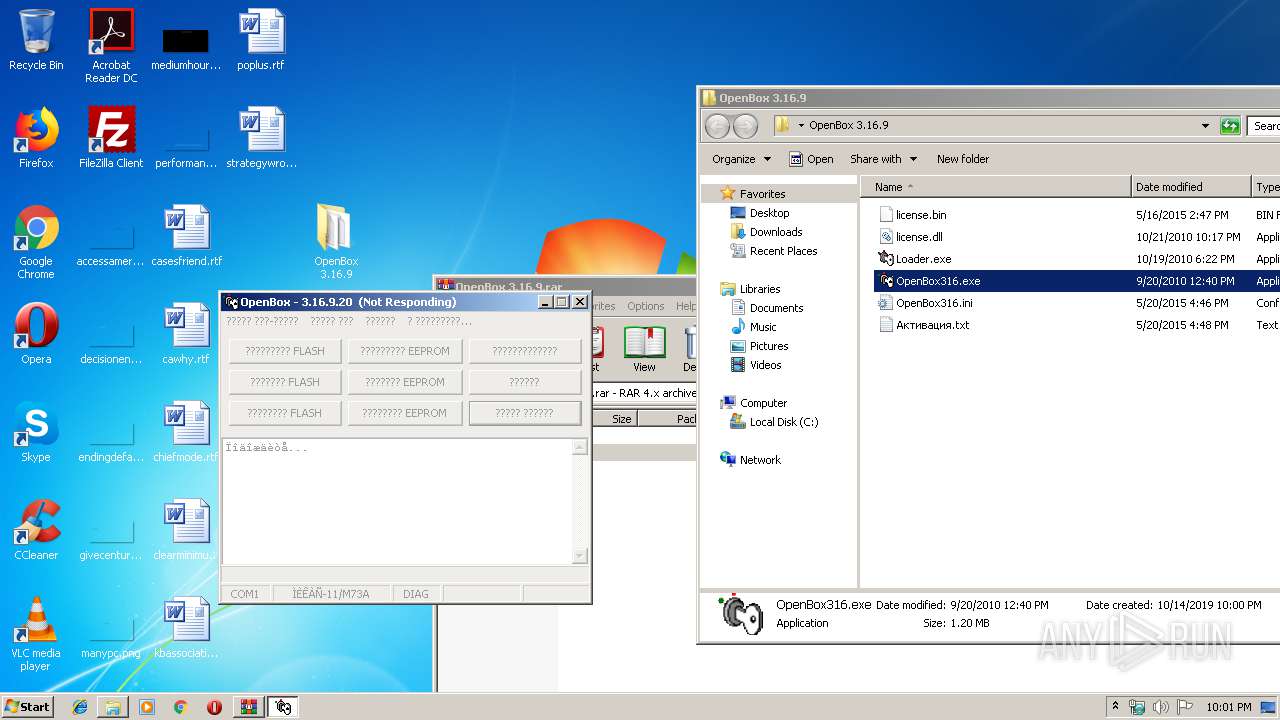Click the DIAG status bar field
Screen dimensions: 1280x720
[415, 594]
